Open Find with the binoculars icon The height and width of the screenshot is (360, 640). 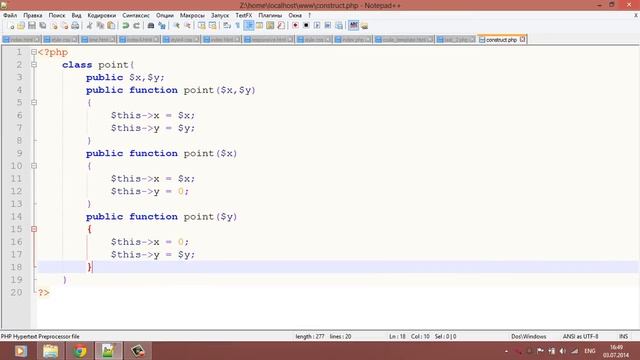pos(150,26)
